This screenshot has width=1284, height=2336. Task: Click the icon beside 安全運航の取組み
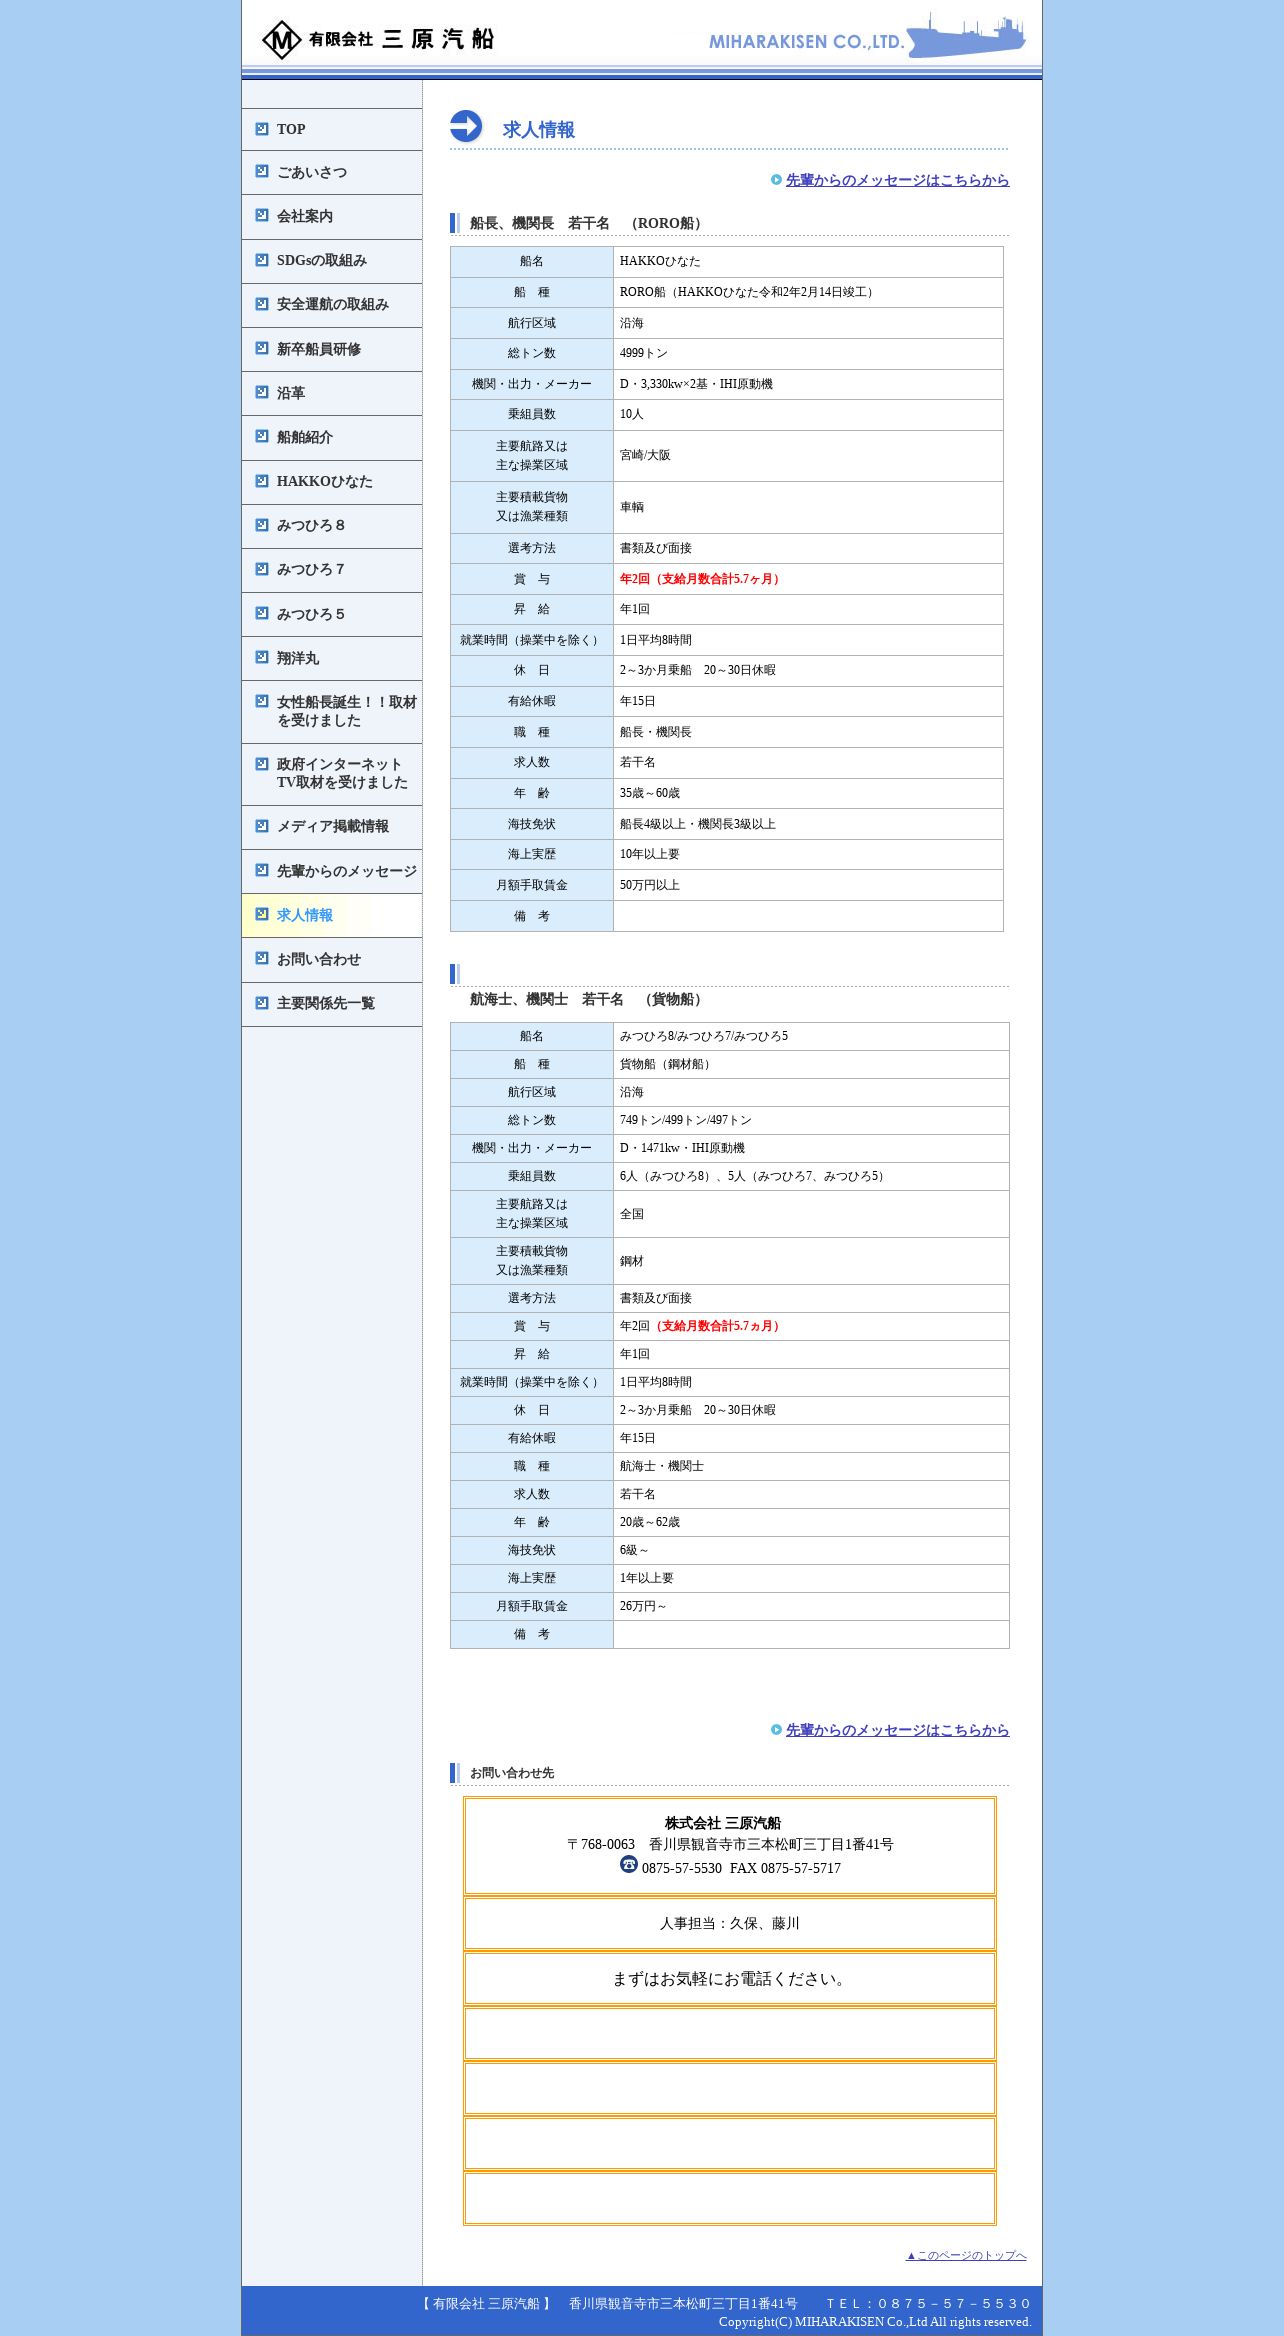pyautogui.click(x=262, y=303)
